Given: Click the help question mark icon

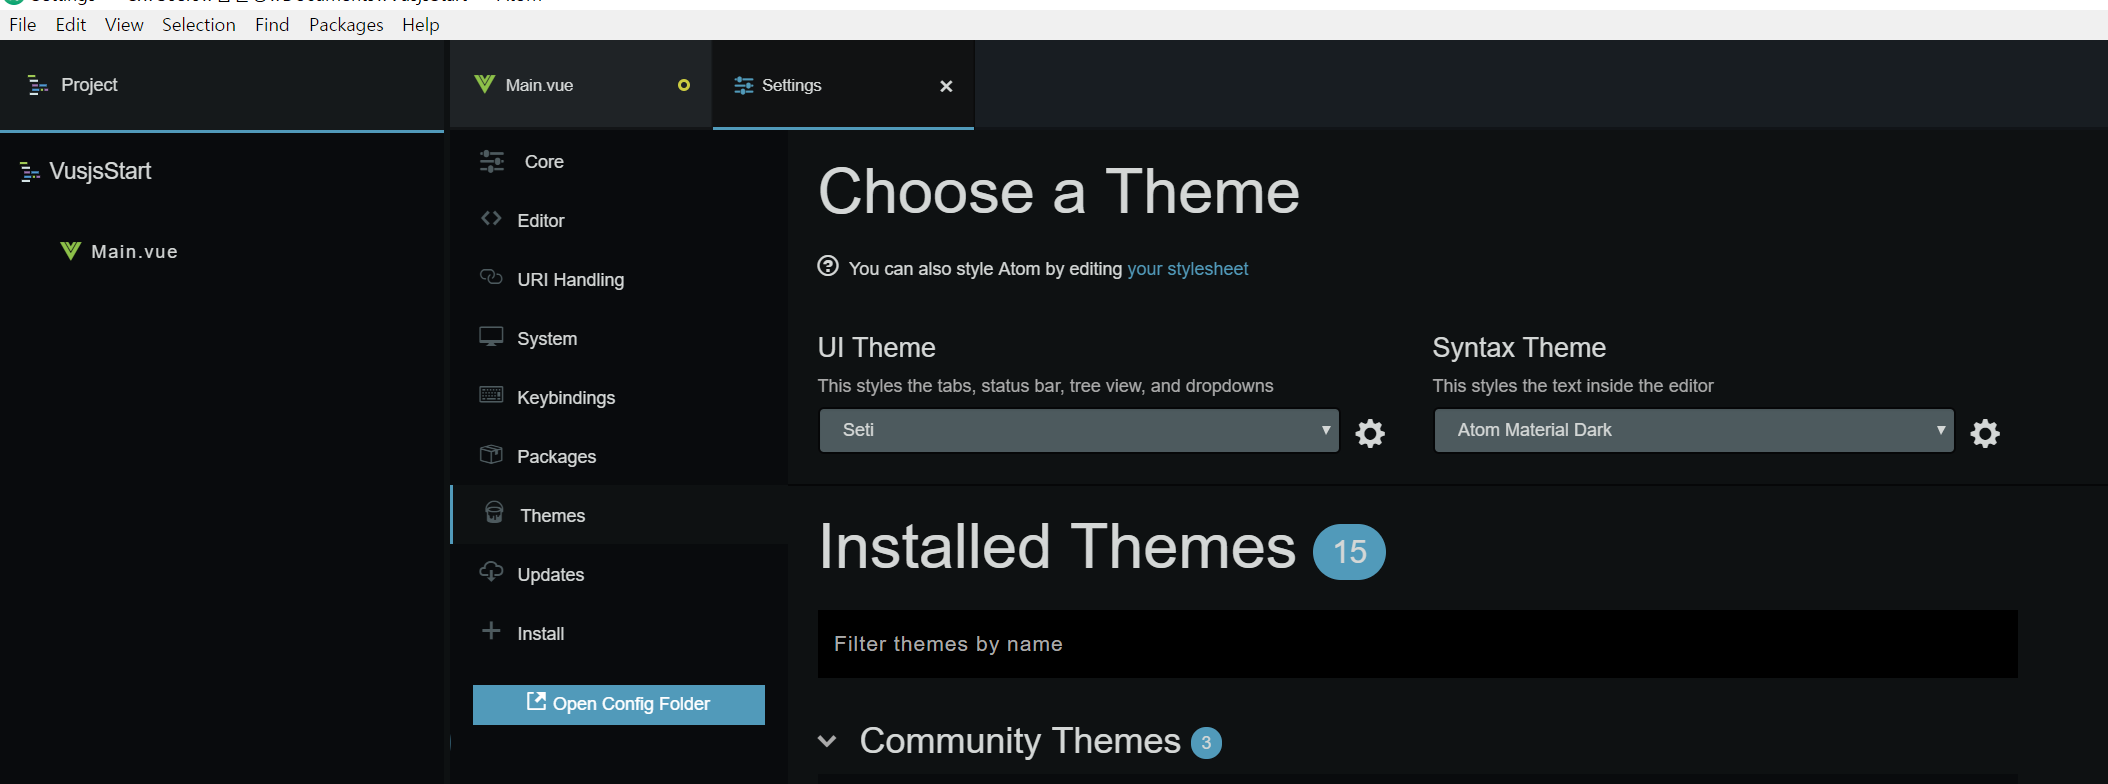Looking at the screenshot, I should point(828,266).
